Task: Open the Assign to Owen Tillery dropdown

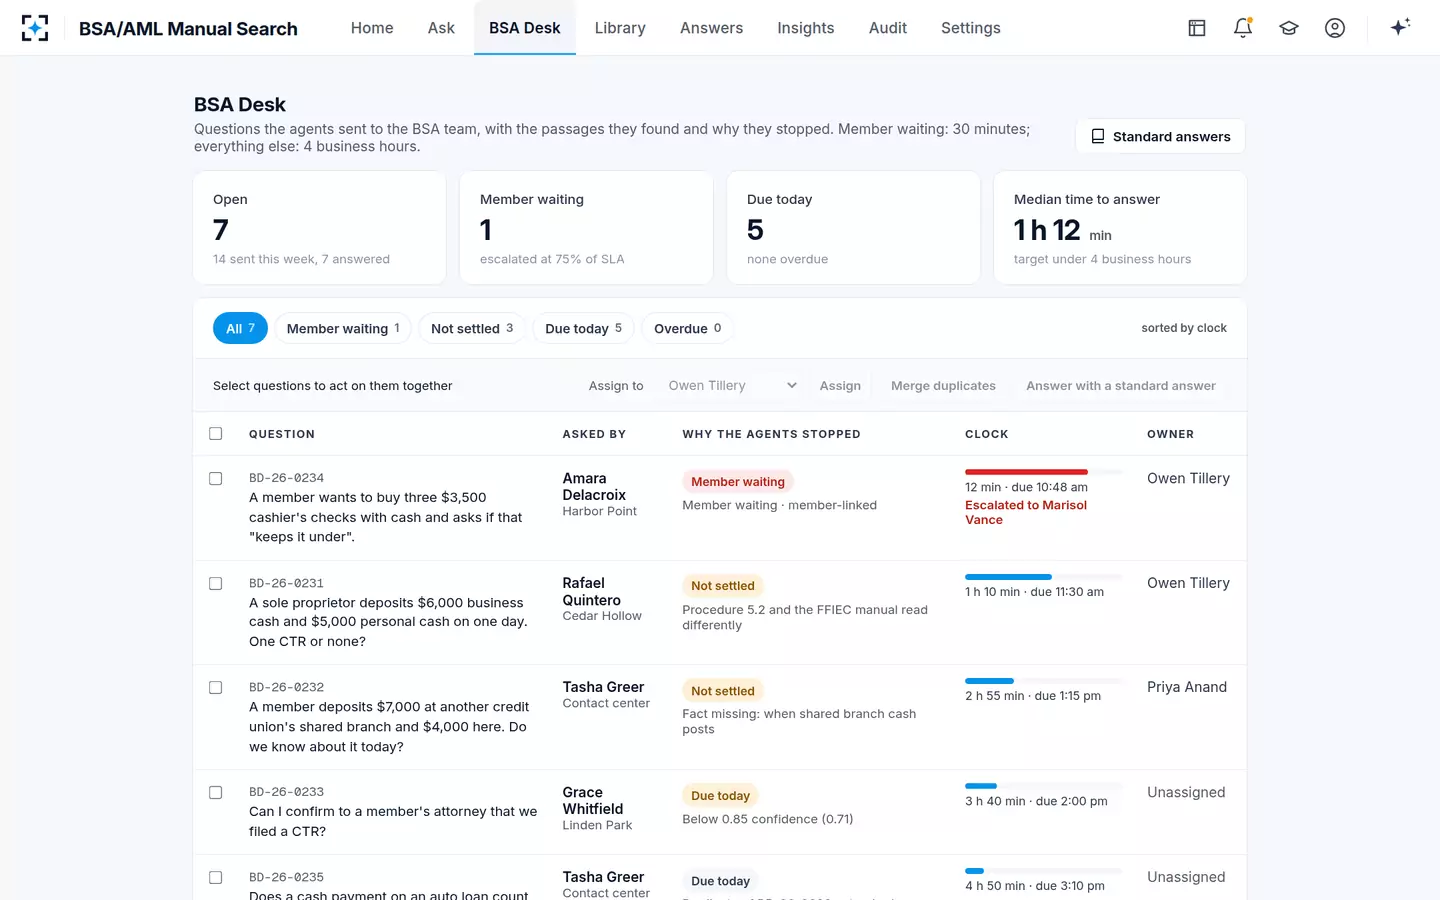Action: click(731, 386)
